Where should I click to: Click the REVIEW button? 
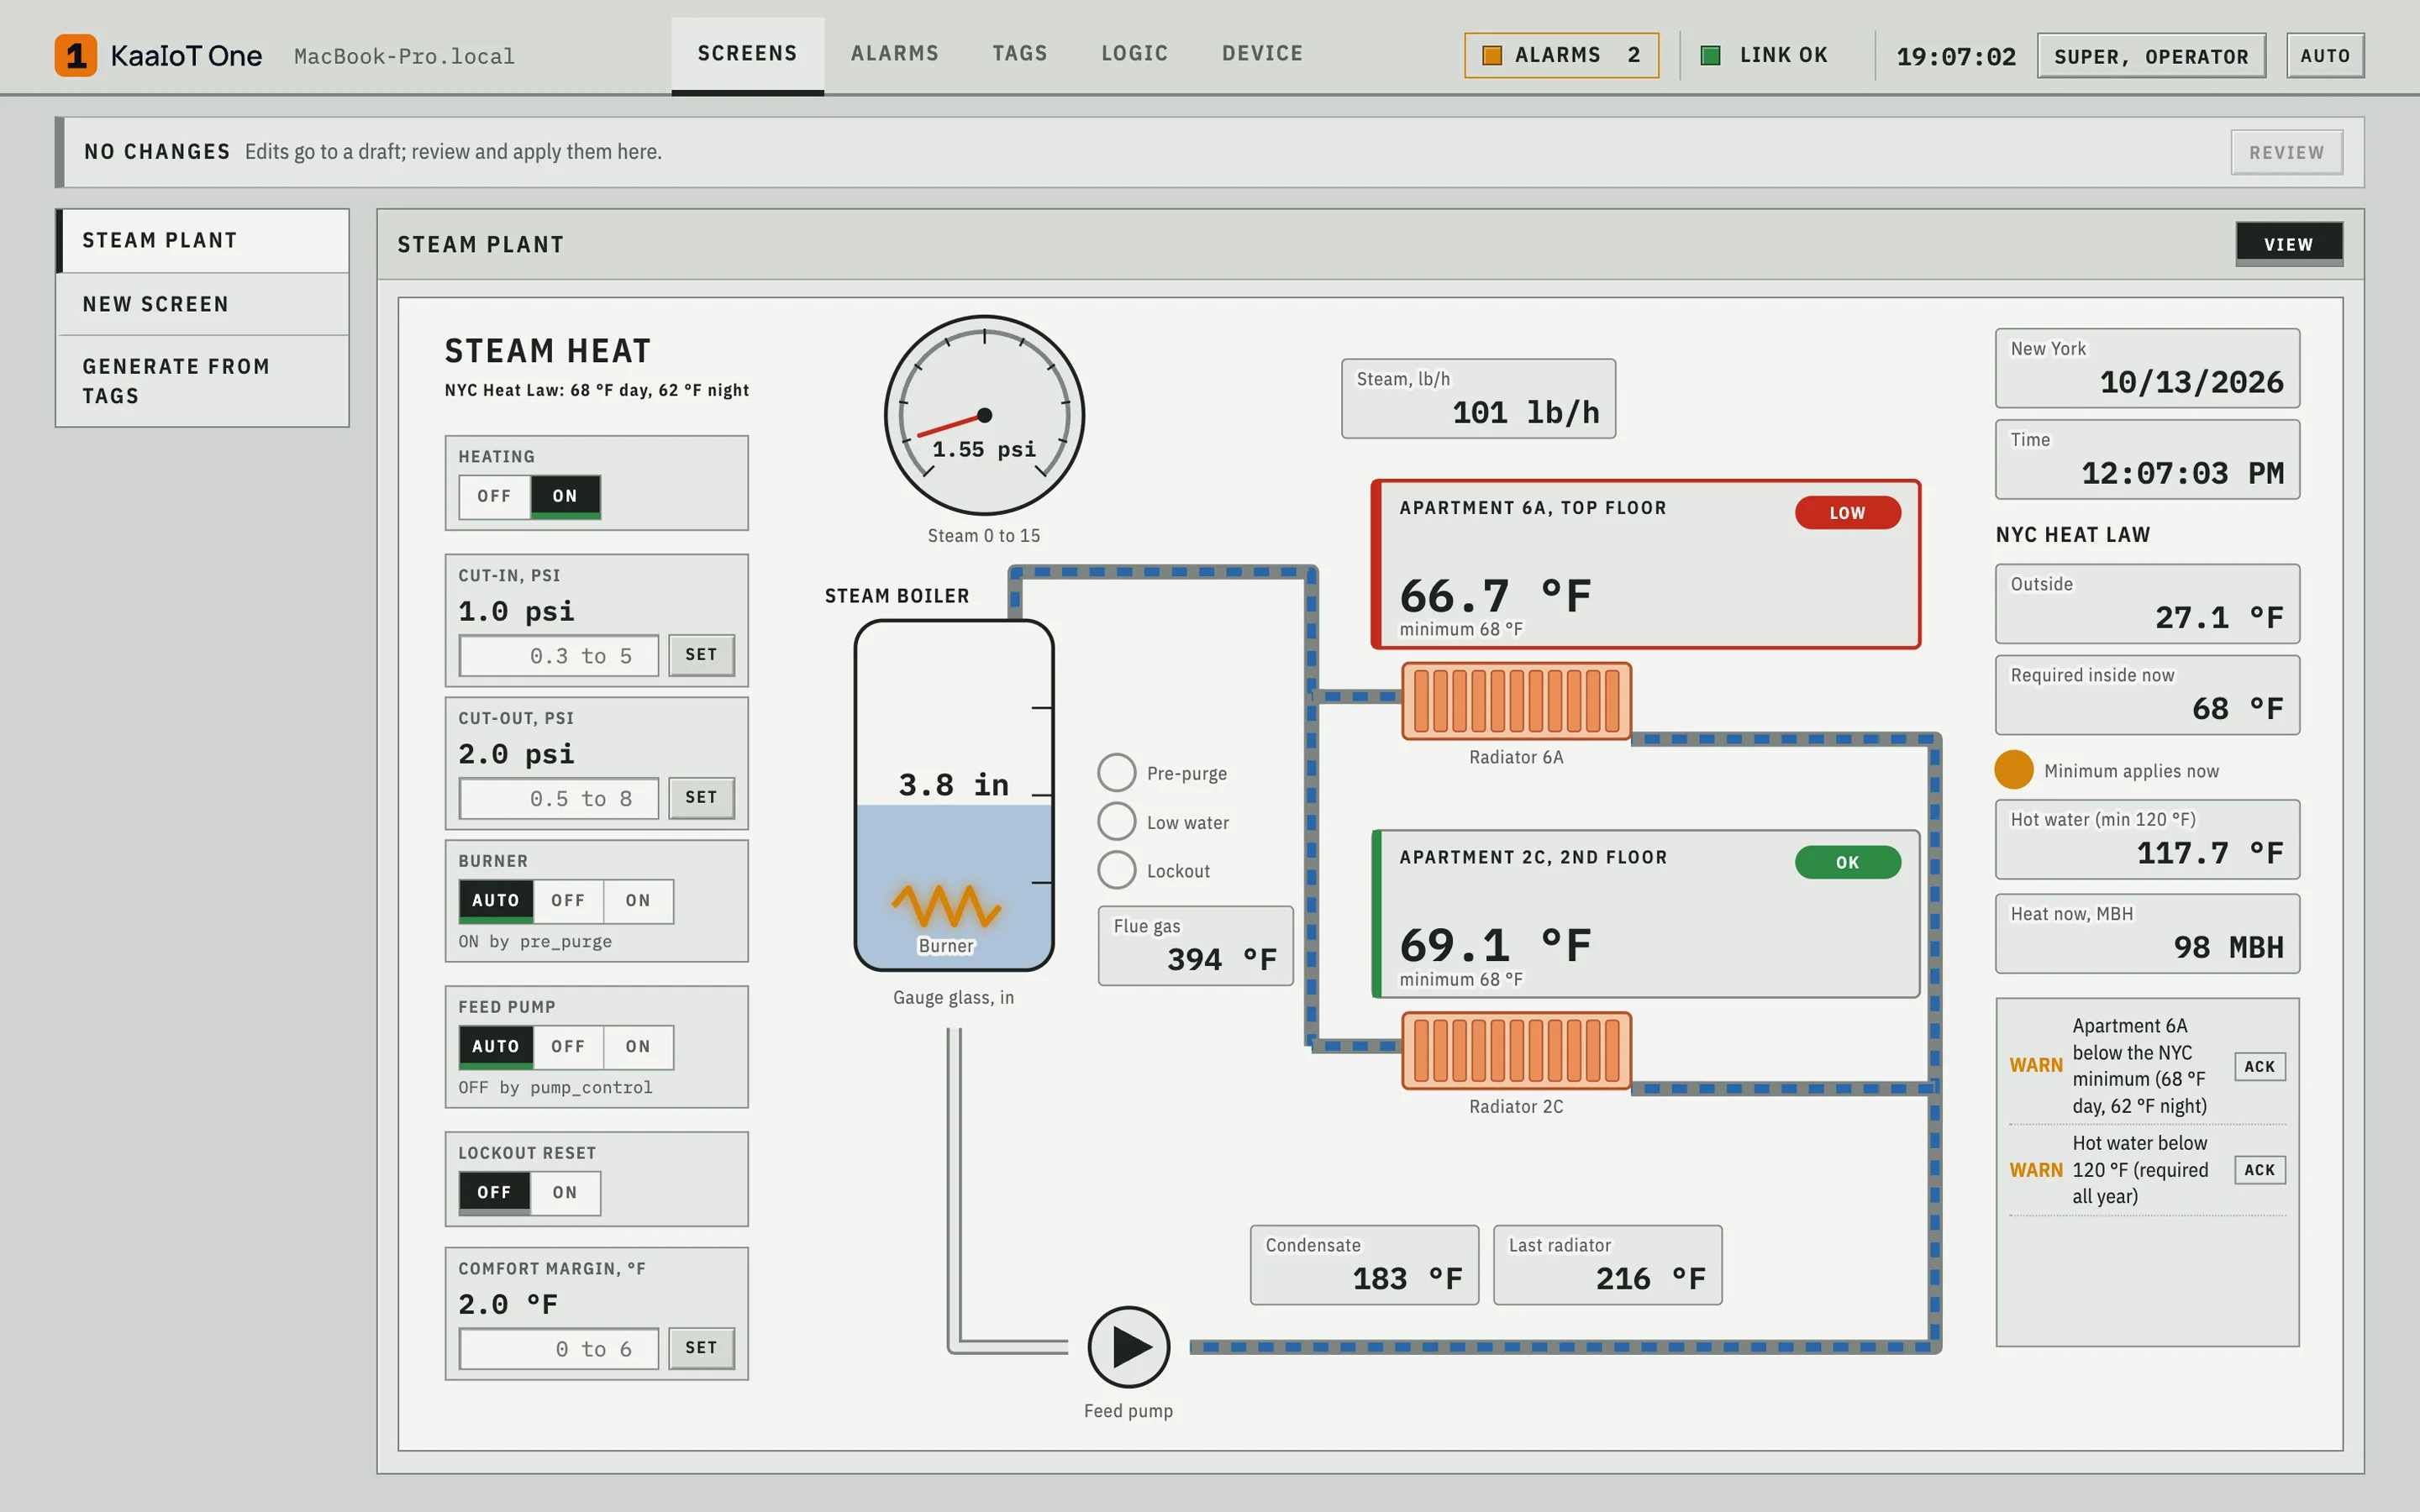[2287, 152]
